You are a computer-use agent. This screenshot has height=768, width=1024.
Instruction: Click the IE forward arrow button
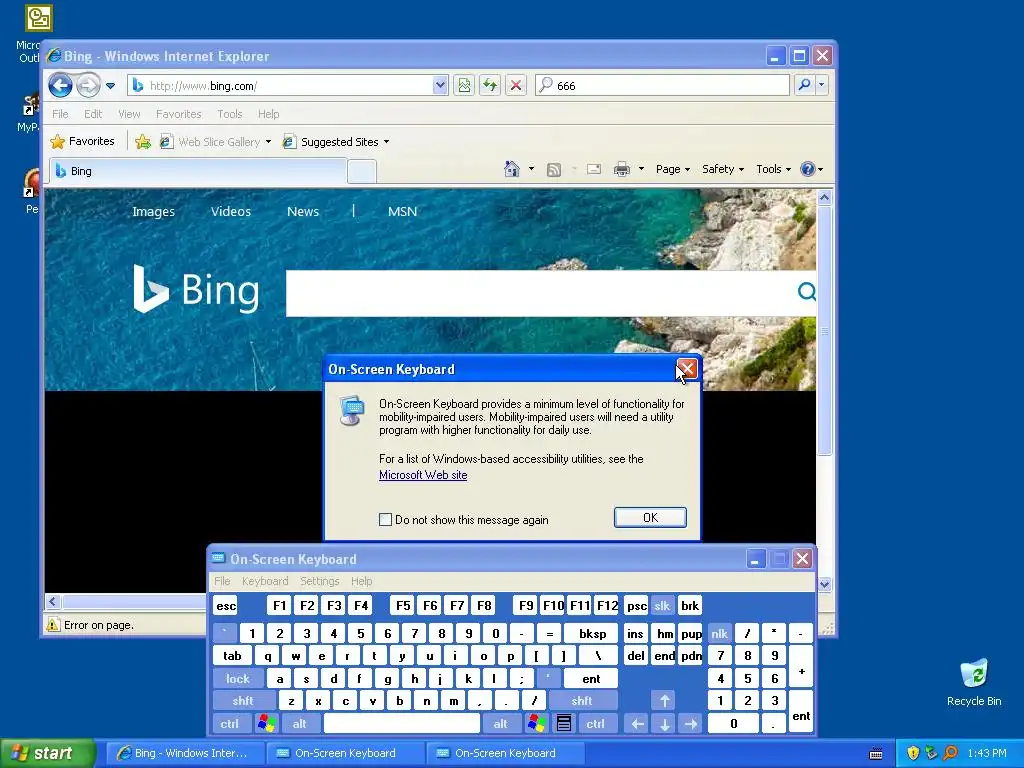click(x=88, y=85)
